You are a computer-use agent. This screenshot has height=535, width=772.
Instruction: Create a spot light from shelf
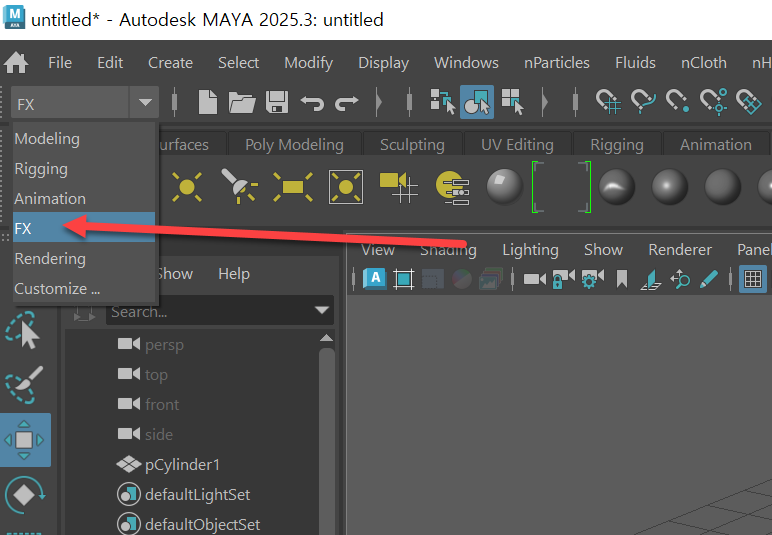239,187
